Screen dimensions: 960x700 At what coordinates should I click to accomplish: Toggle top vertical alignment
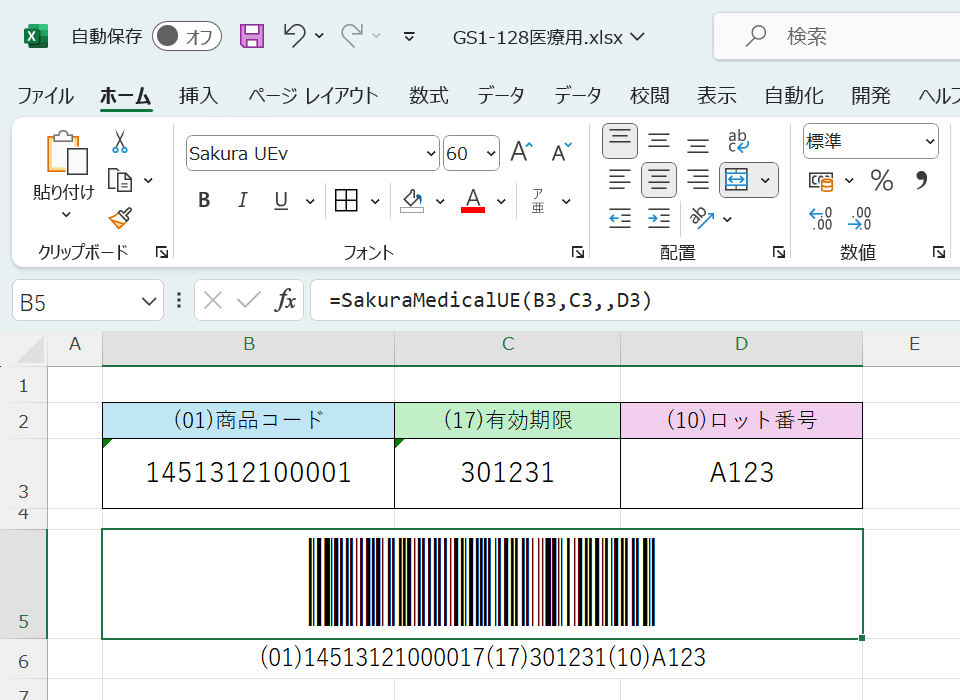(620, 141)
